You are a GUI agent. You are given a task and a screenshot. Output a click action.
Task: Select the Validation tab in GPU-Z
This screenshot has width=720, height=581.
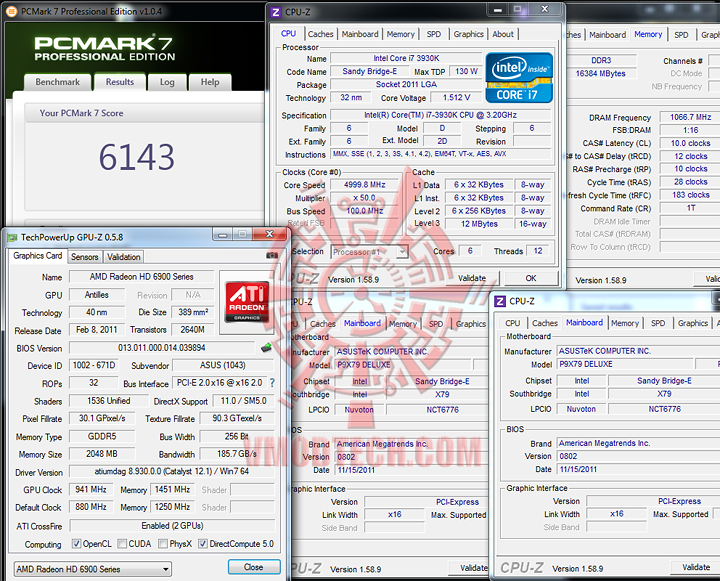(124, 257)
